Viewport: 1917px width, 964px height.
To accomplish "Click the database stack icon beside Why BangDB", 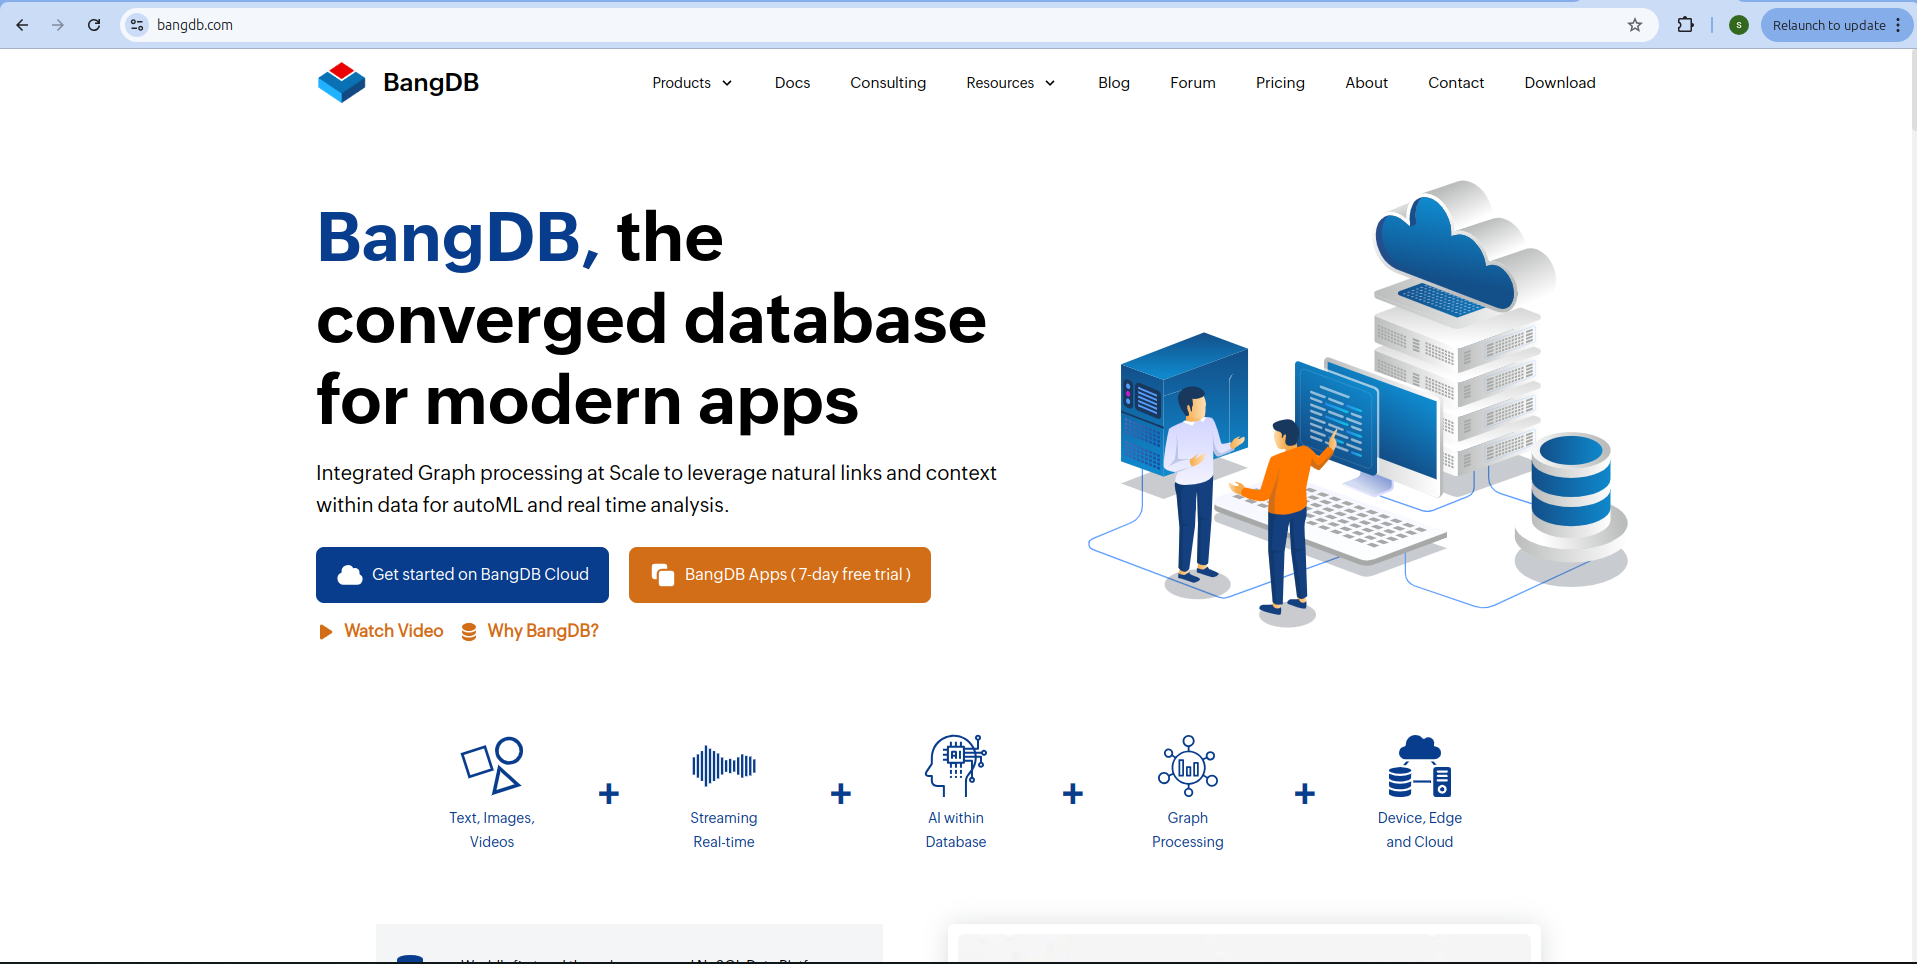I will point(469,632).
